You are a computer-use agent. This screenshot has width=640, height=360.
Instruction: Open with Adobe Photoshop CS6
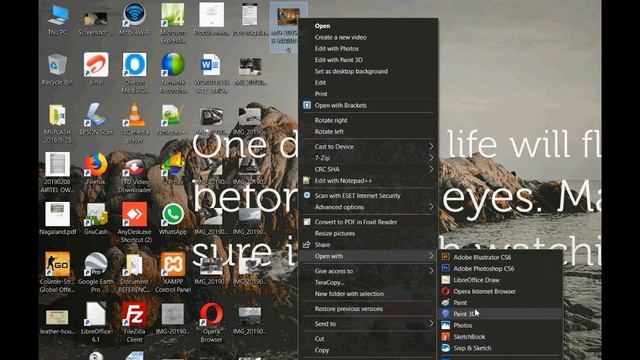(x=500, y=269)
